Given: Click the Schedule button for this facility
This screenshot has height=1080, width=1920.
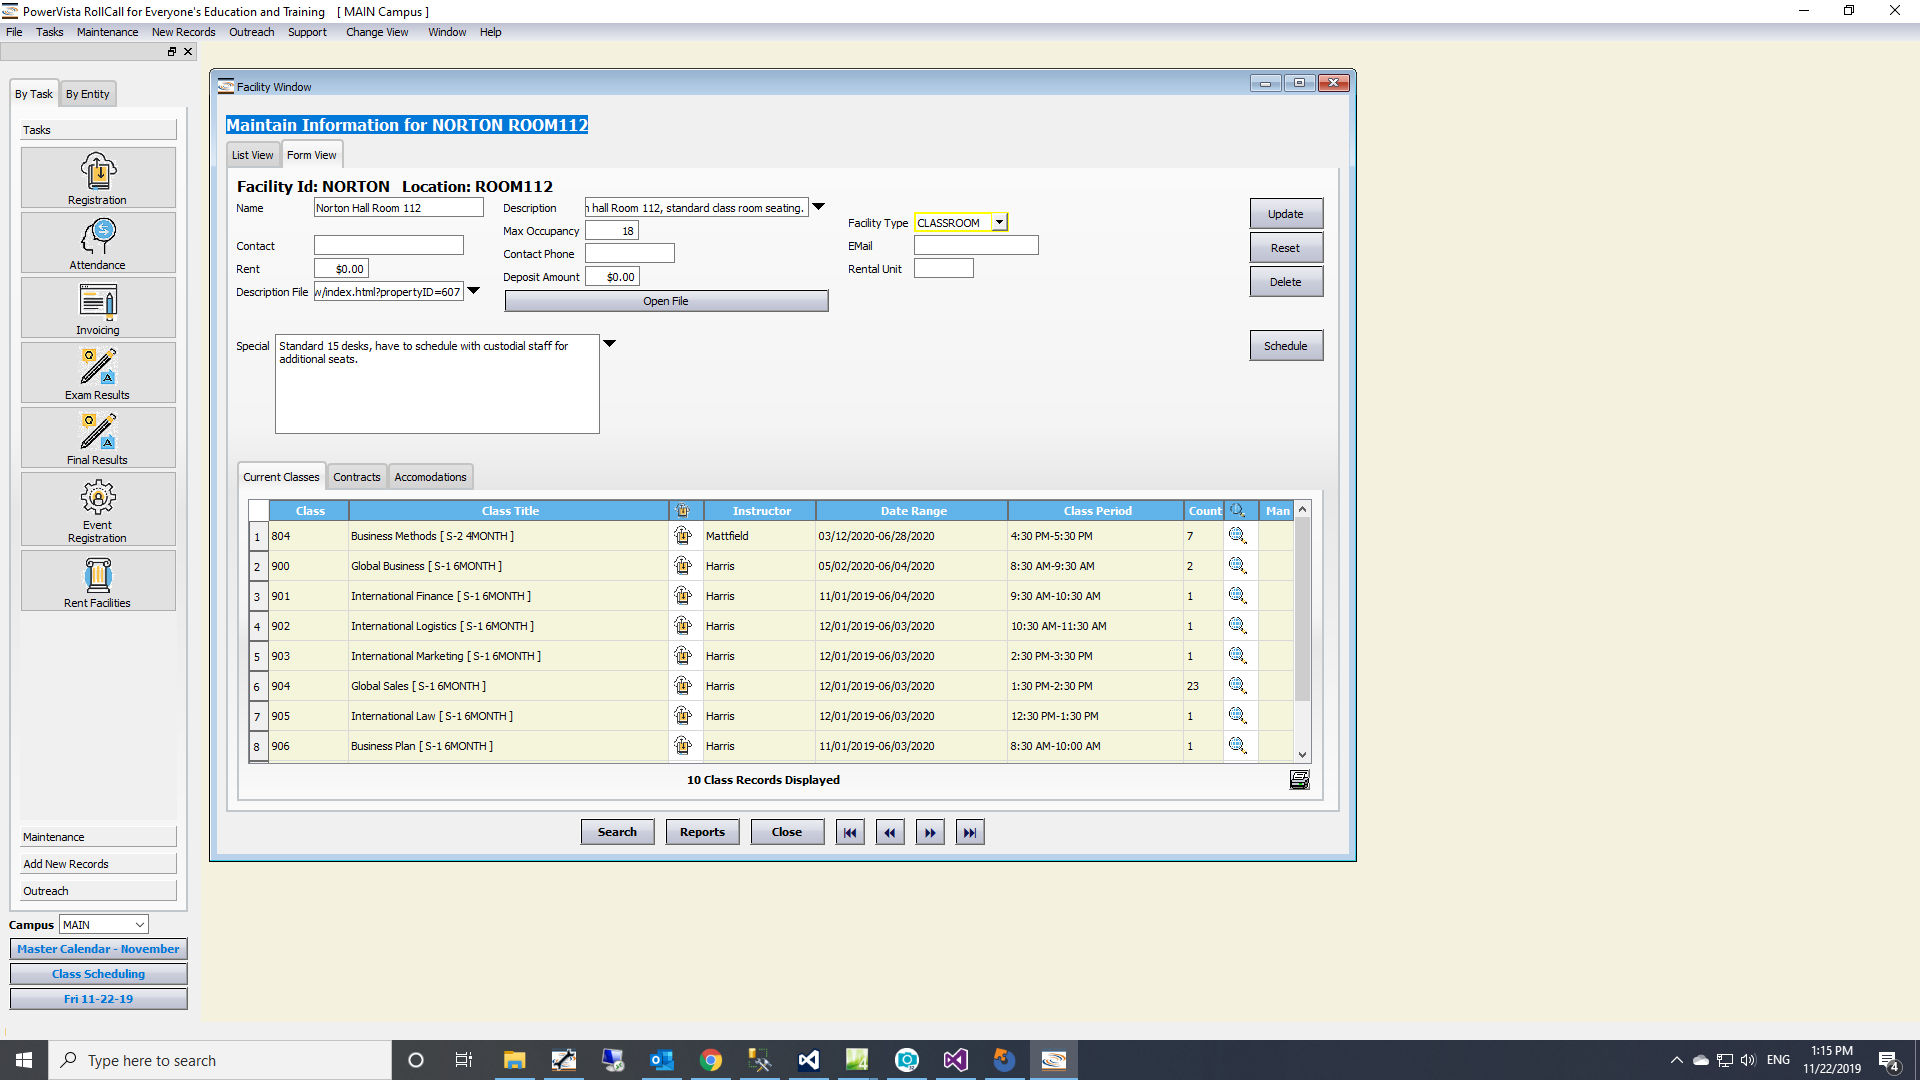Looking at the screenshot, I should 1286,345.
